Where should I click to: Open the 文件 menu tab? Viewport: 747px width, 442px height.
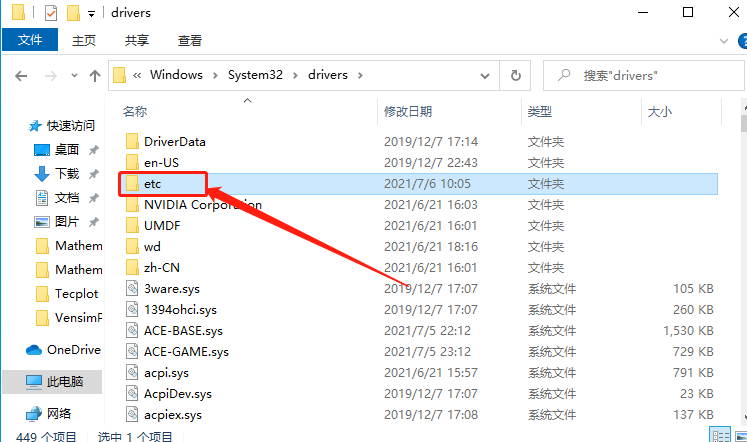pos(30,40)
